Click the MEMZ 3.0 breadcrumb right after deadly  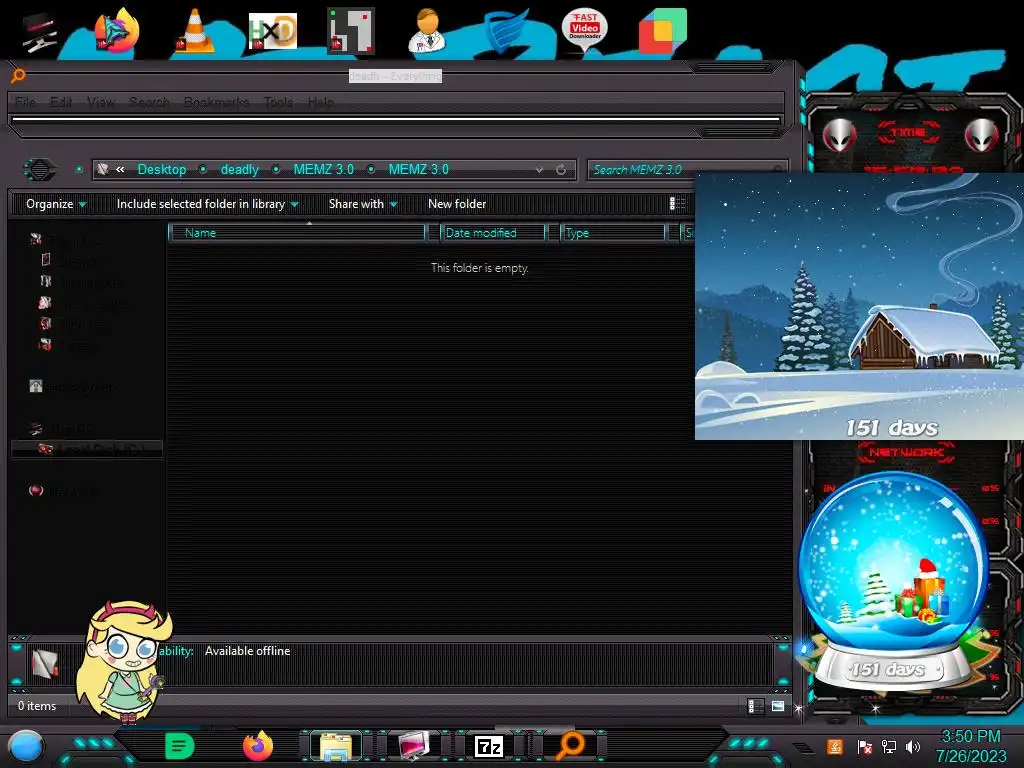pos(323,169)
